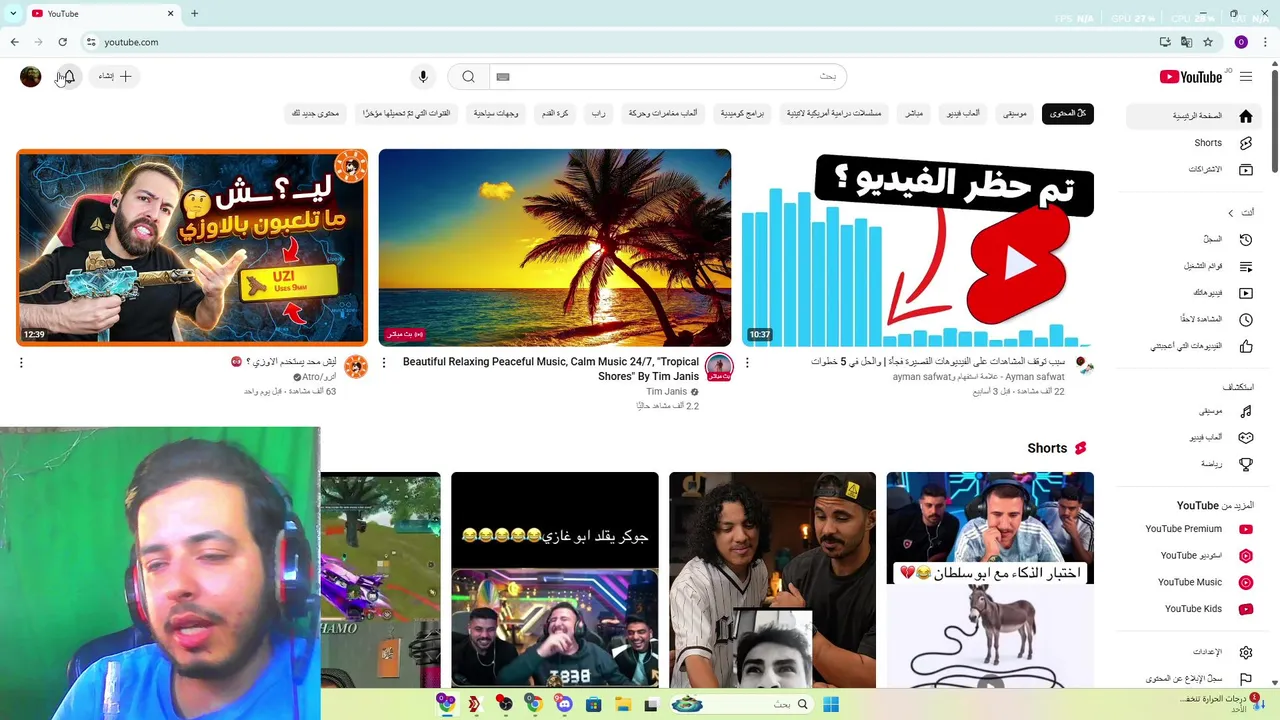Open a new Chrome tab
The height and width of the screenshot is (720, 1280).
coord(194,14)
